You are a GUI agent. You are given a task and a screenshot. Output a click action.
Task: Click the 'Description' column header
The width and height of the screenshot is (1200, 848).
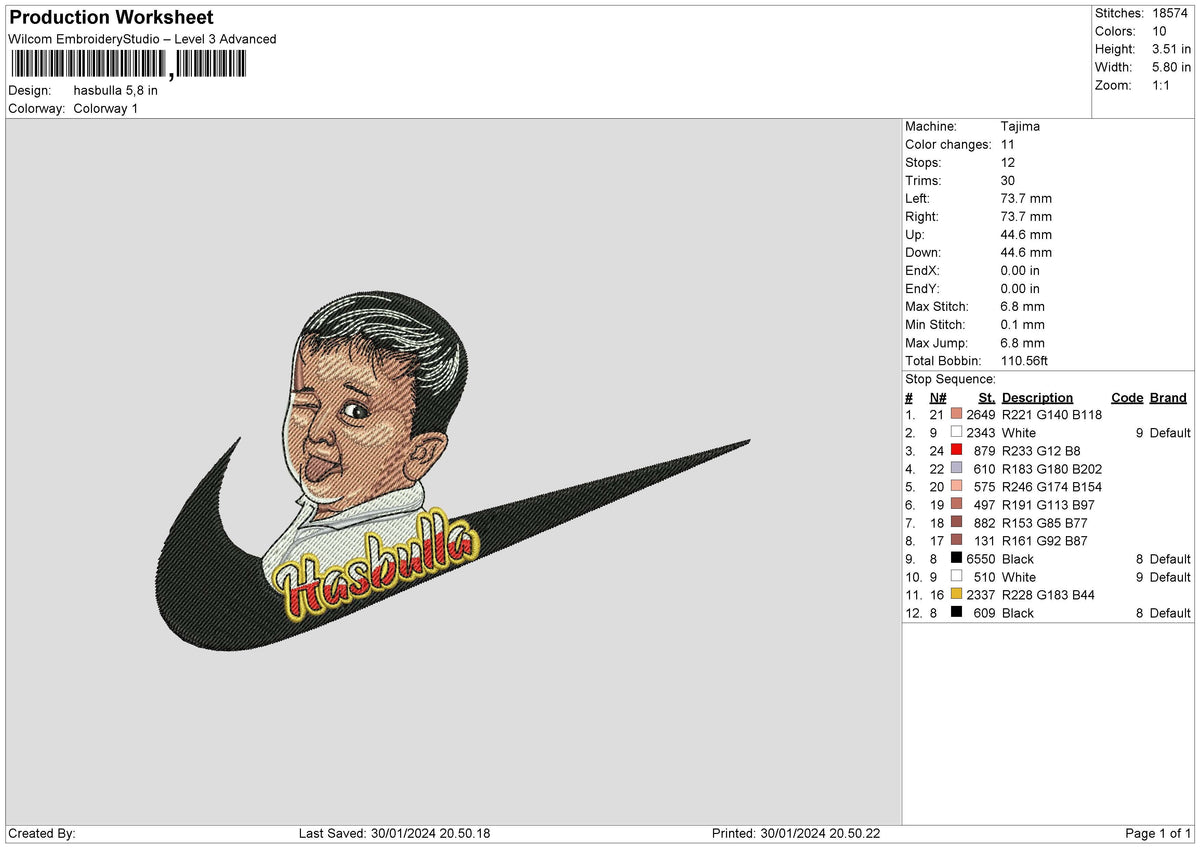(x=1037, y=397)
